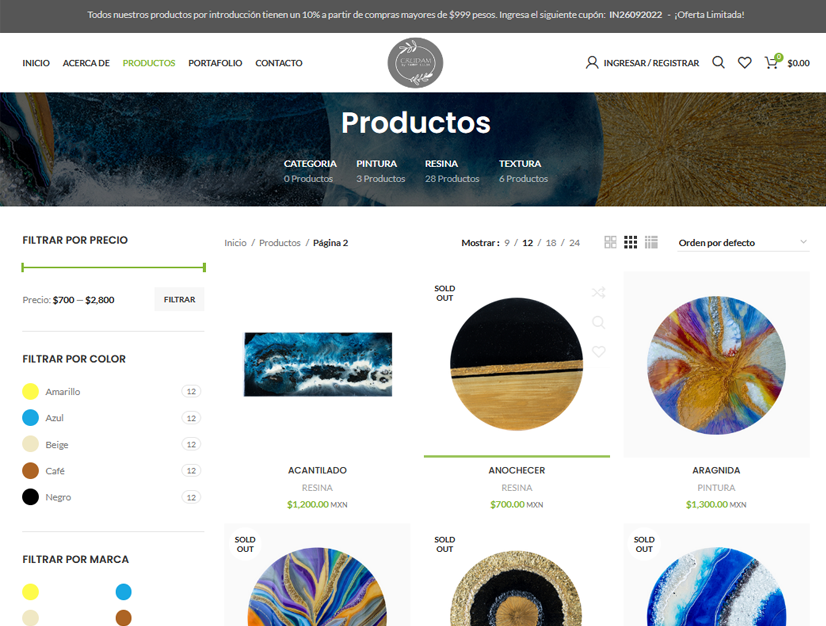Click the Filtrar price button
Image resolution: width=826 pixels, height=626 pixels.
(179, 299)
